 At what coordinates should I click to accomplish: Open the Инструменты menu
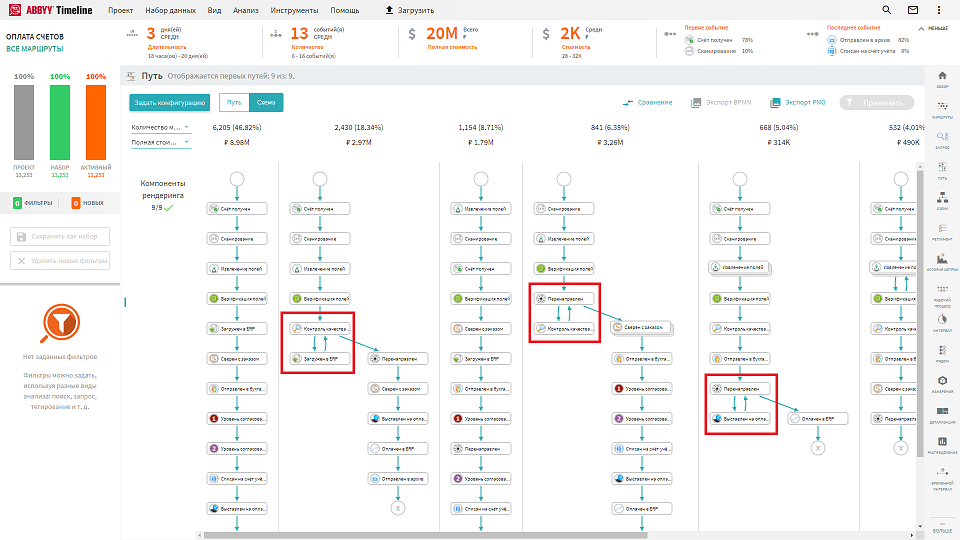tap(294, 10)
